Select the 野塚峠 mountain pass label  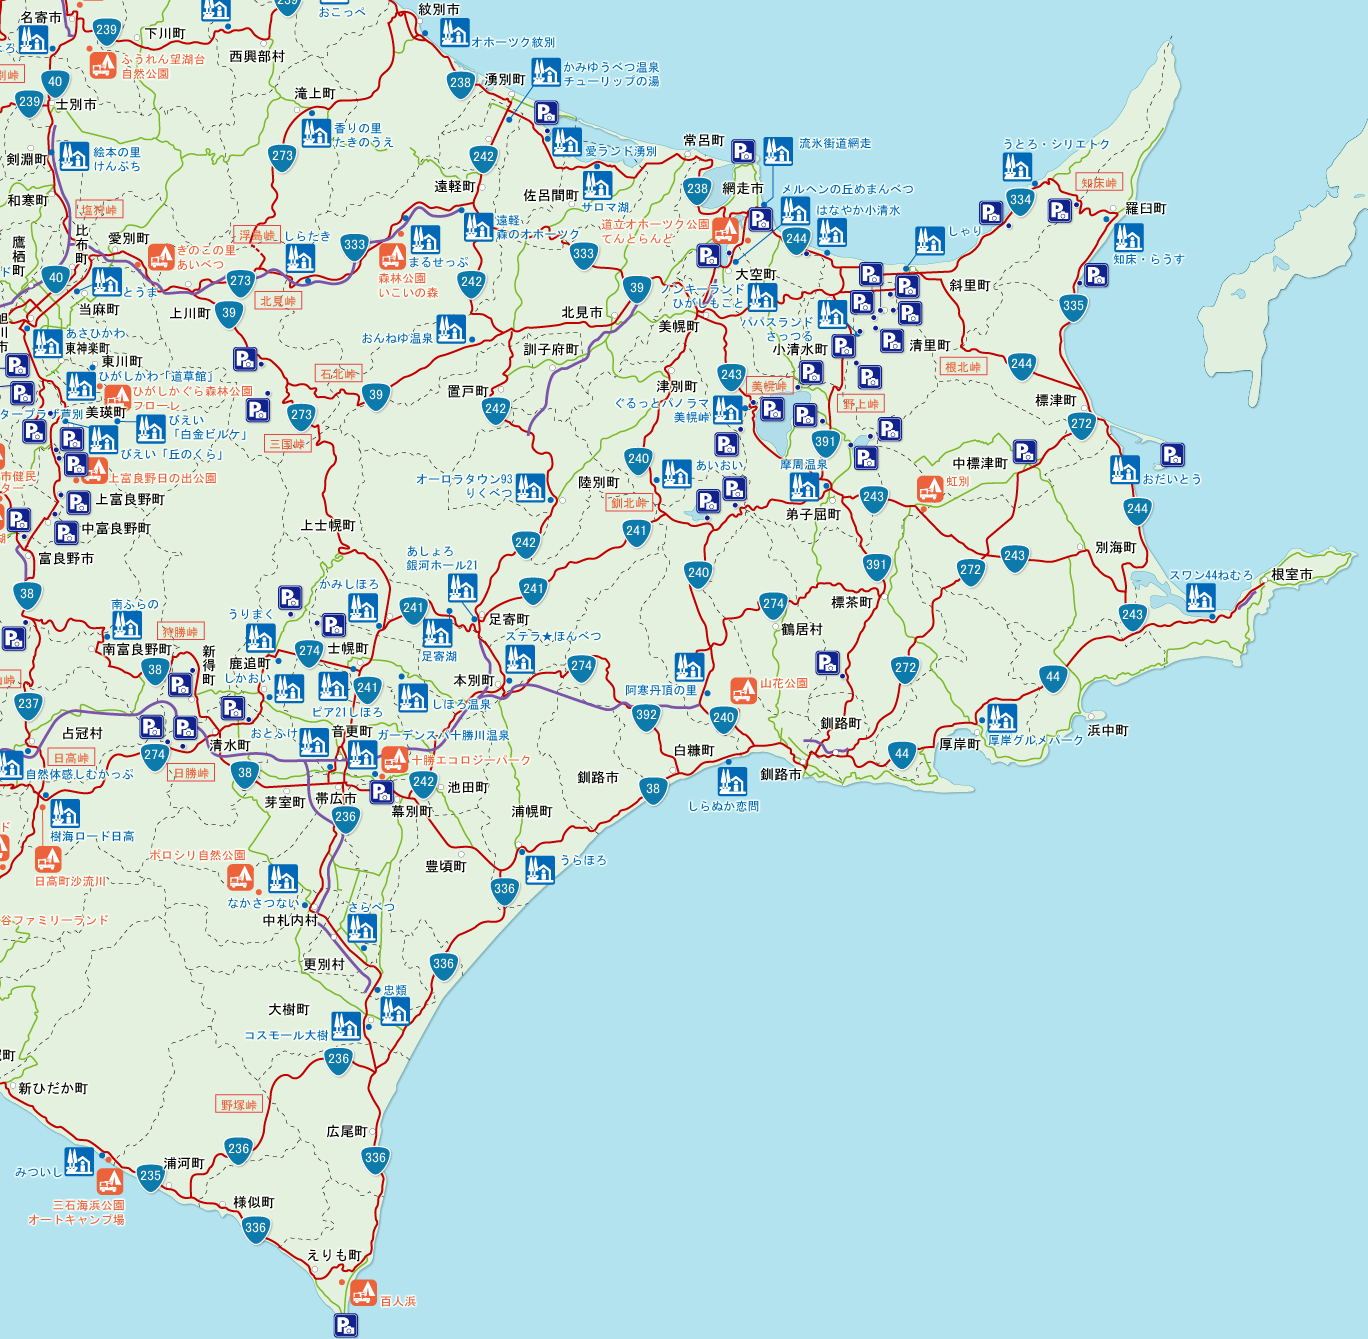coord(239,1104)
